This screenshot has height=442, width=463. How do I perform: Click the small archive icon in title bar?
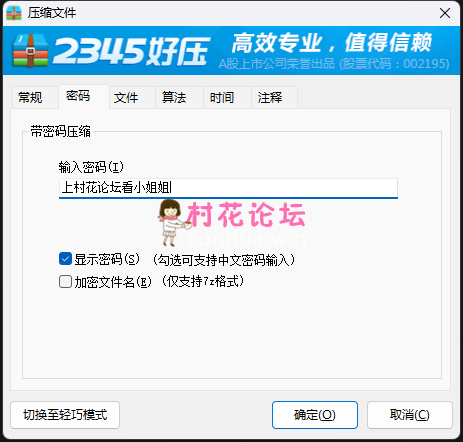(14, 13)
